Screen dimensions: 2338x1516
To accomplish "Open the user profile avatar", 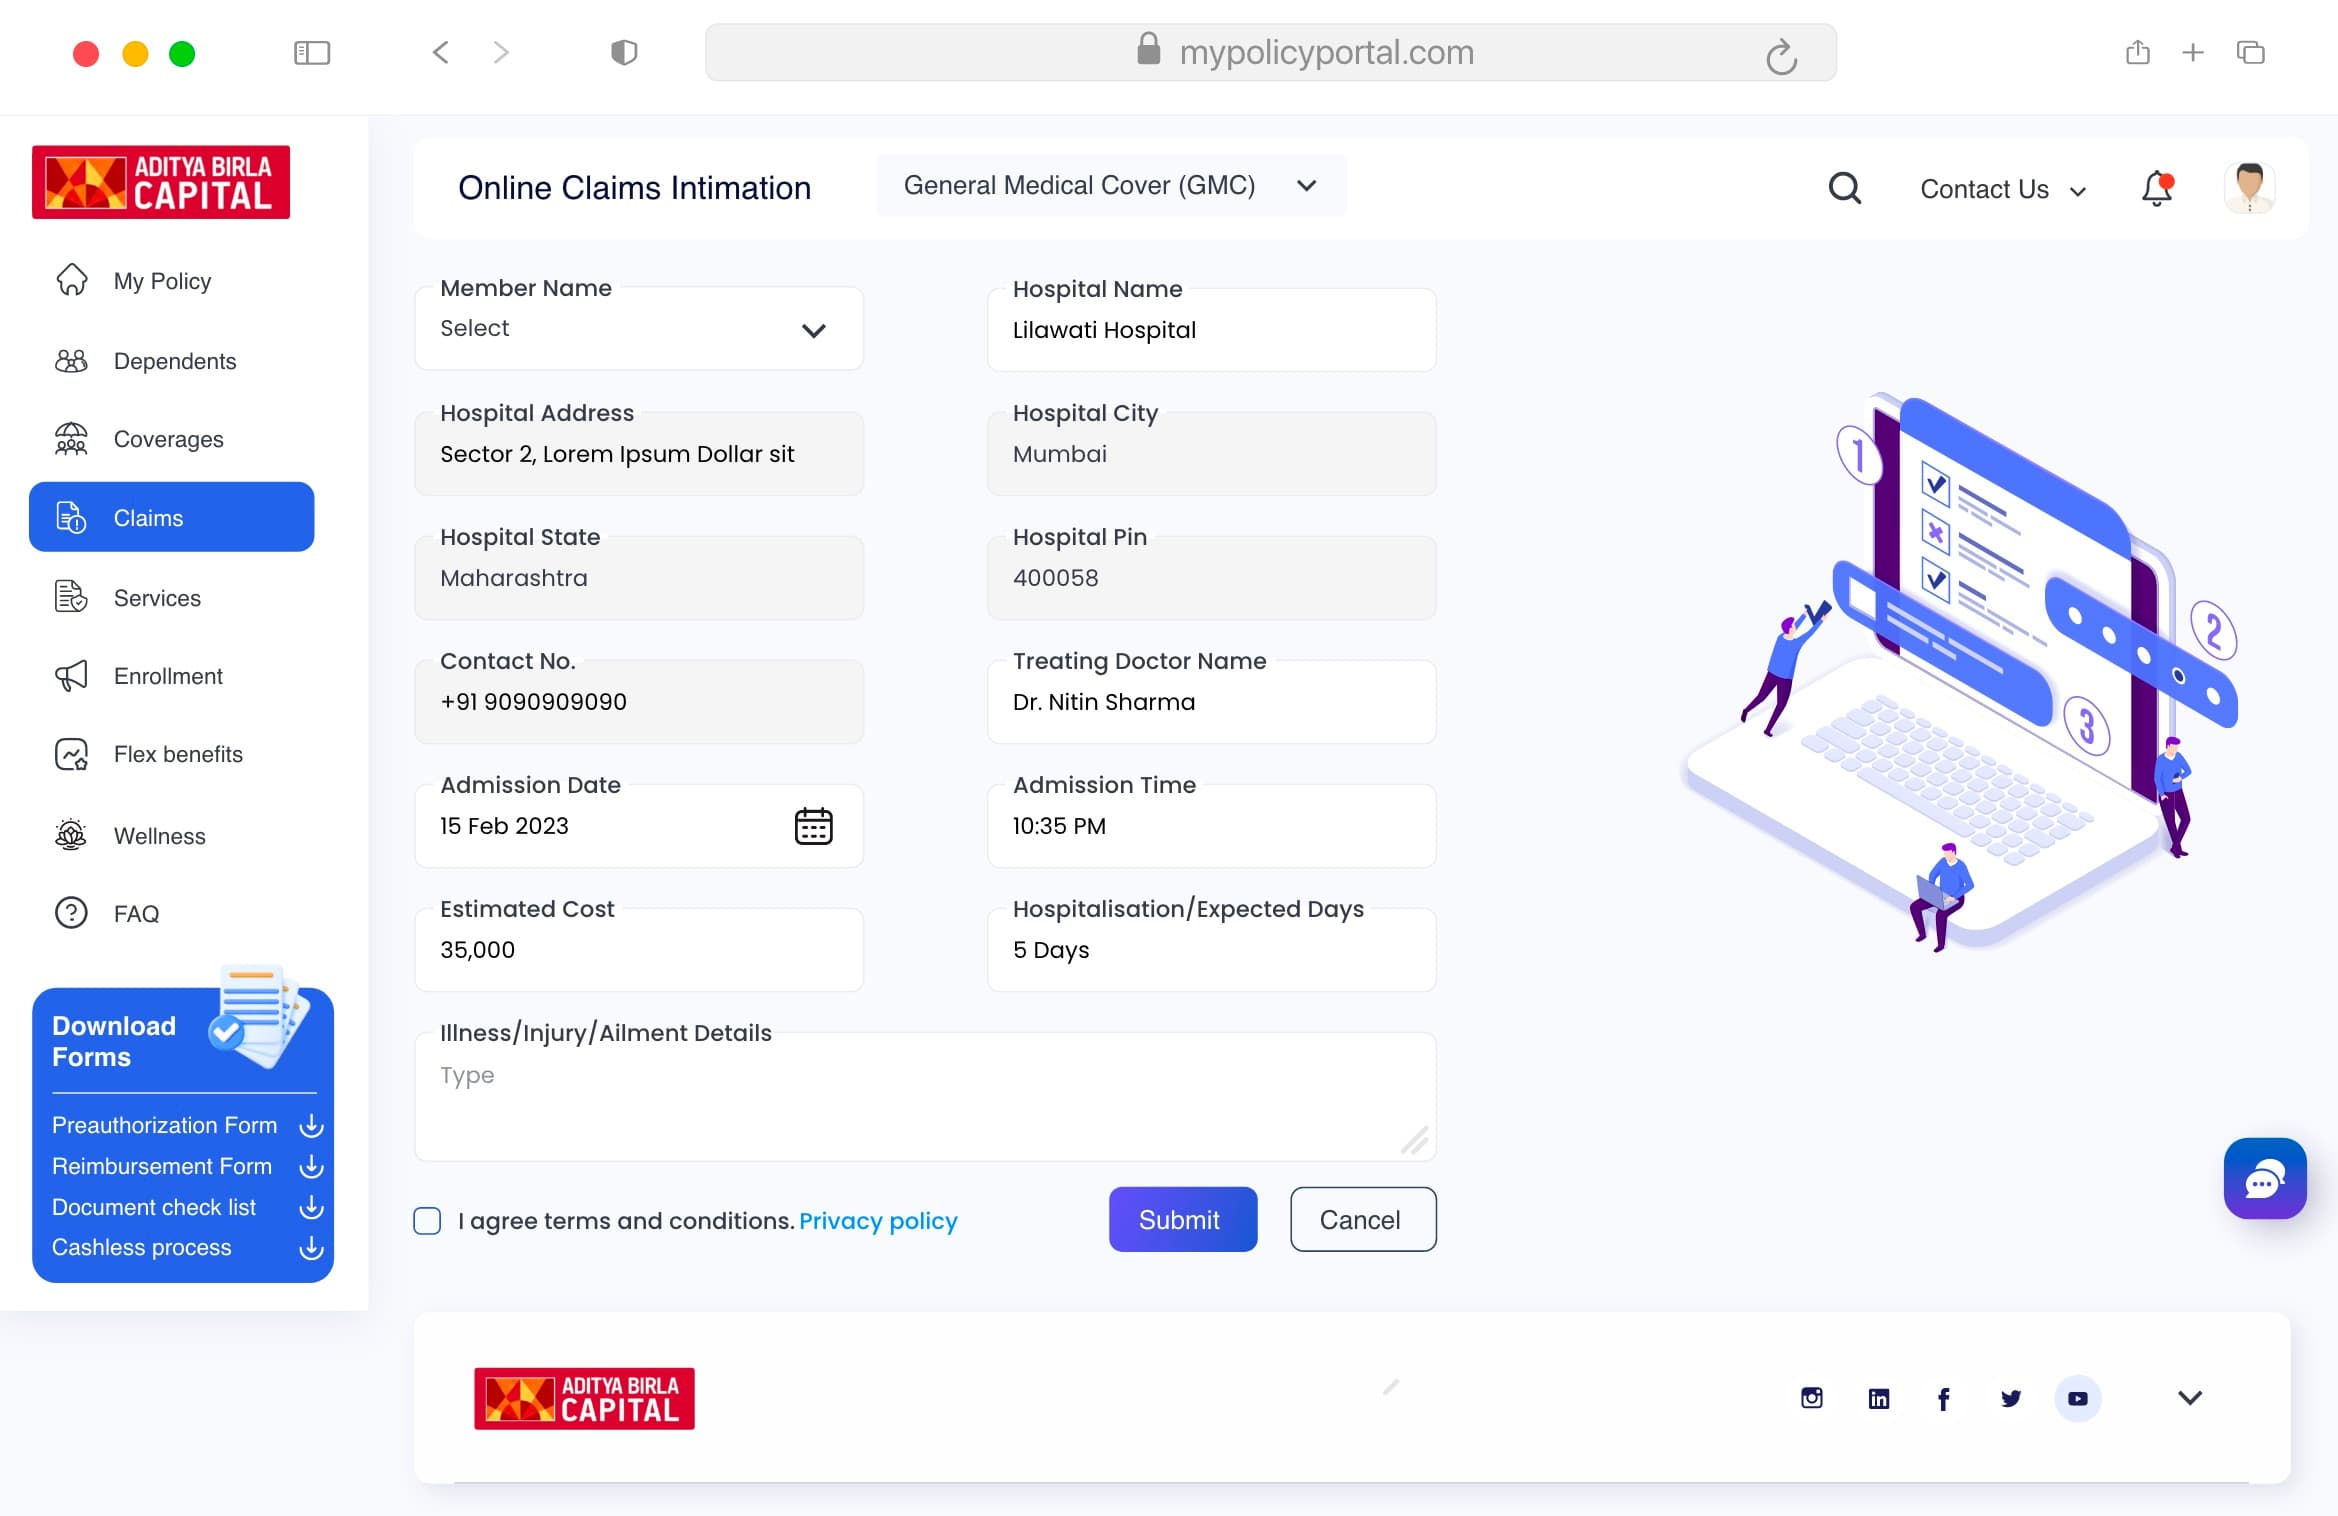I will (2249, 188).
